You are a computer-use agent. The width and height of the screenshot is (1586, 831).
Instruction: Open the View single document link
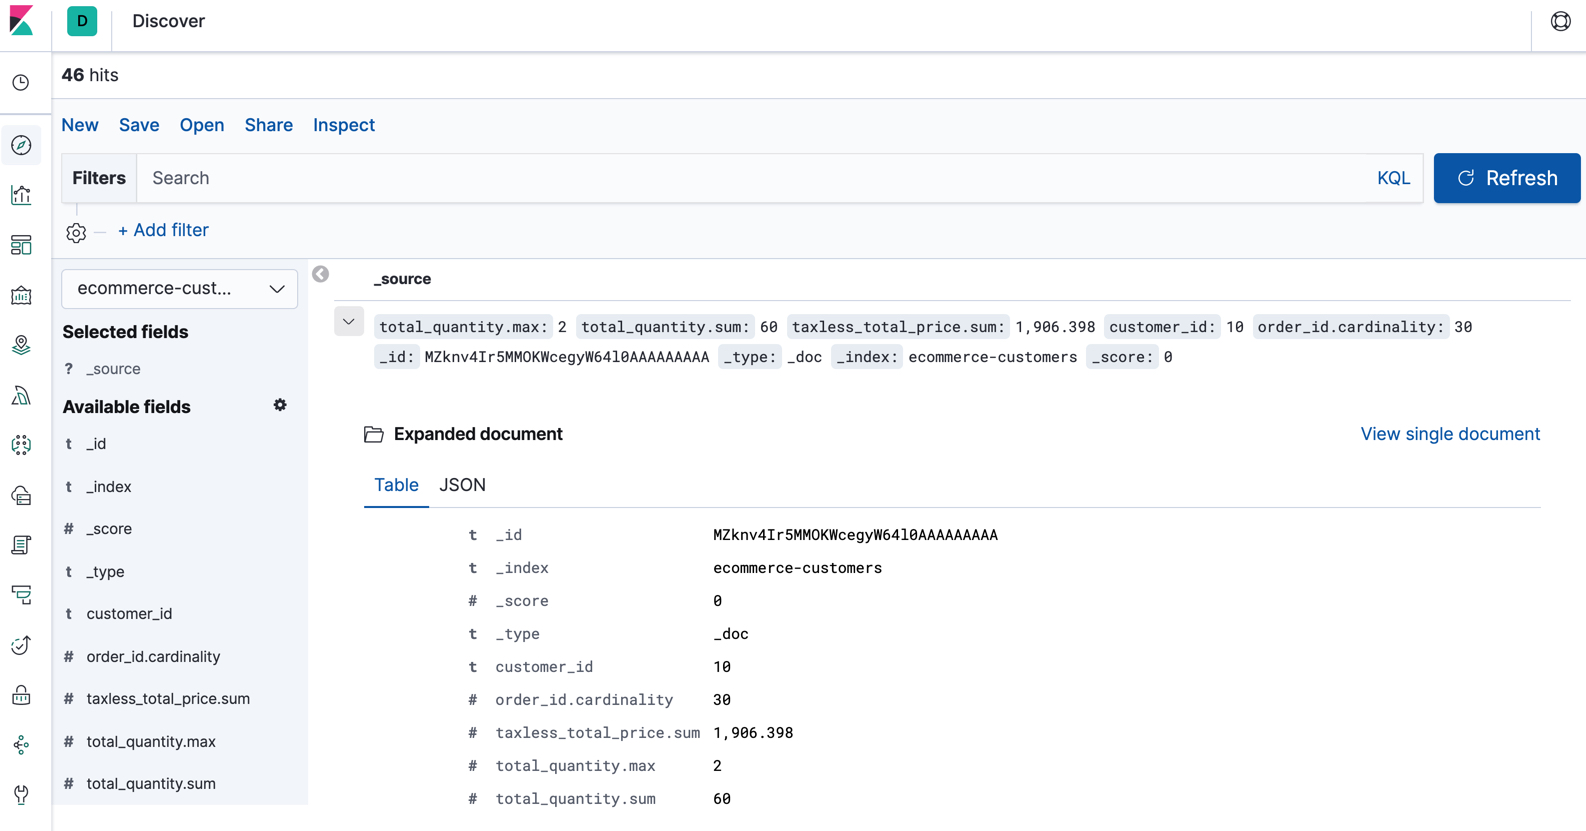pos(1449,434)
